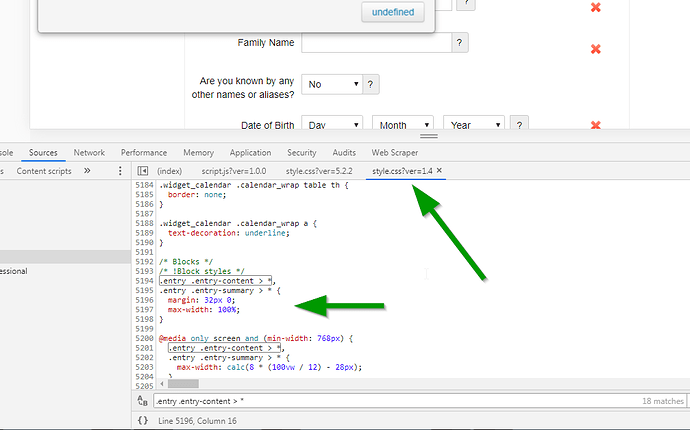690x430 pixels.
Task: Click the pretty print braces icon
Action: click(143, 420)
